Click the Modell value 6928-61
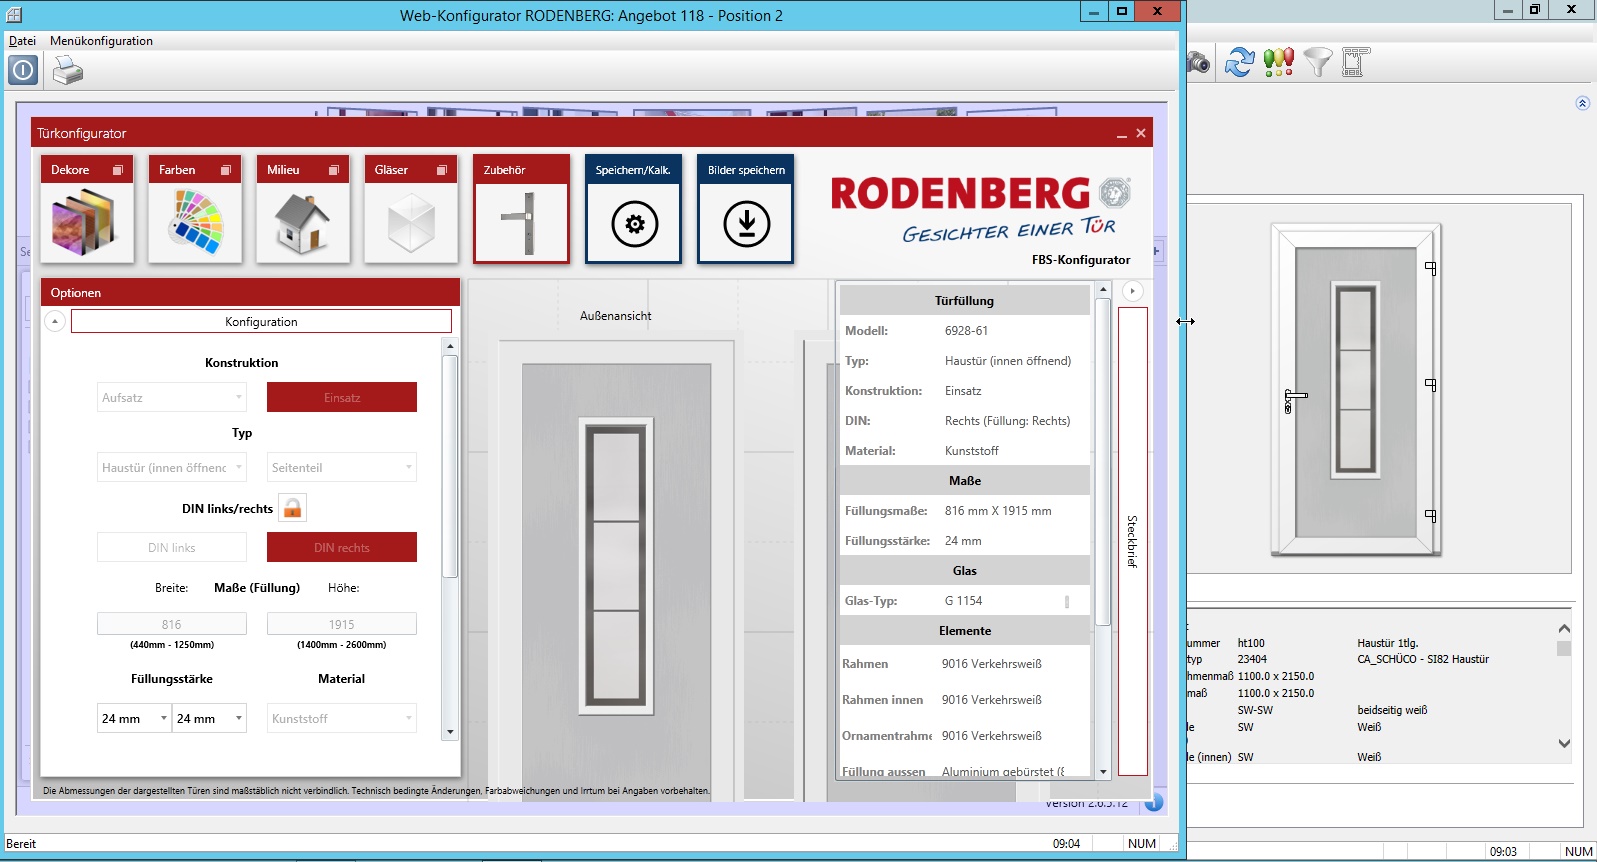The width and height of the screenshot is (1597, 862). [966, 331]
